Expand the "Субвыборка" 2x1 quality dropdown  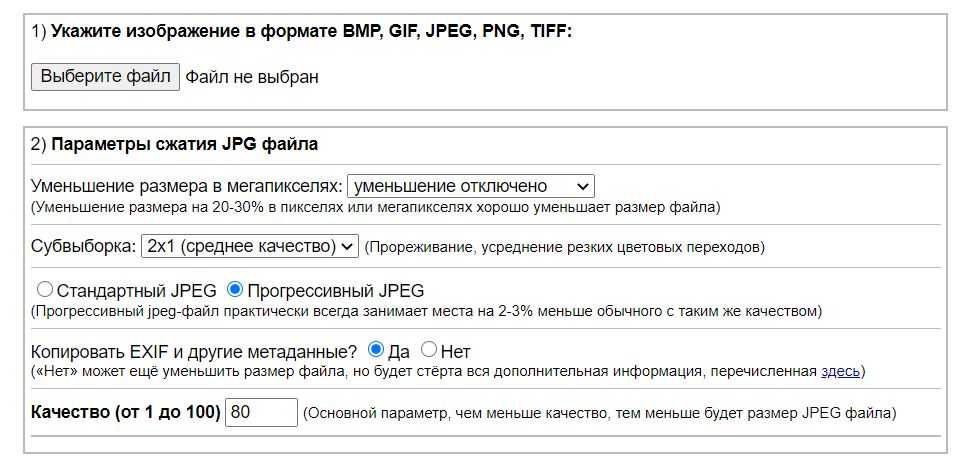pos(249,246)
